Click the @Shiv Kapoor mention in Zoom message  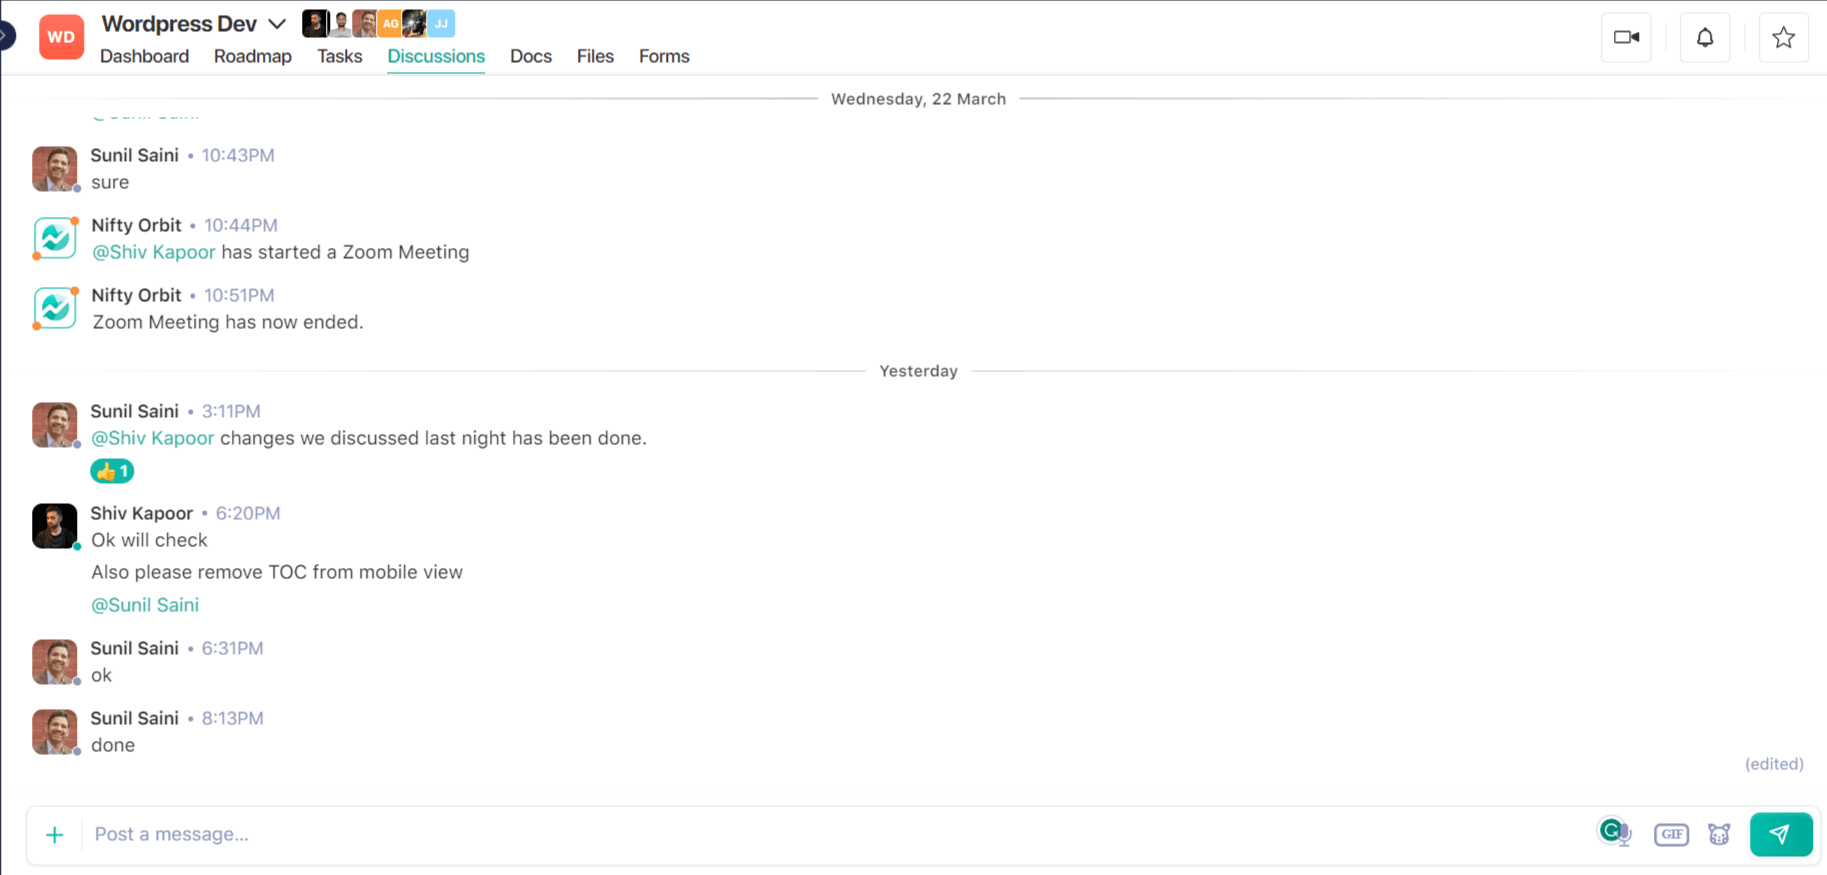154,252
